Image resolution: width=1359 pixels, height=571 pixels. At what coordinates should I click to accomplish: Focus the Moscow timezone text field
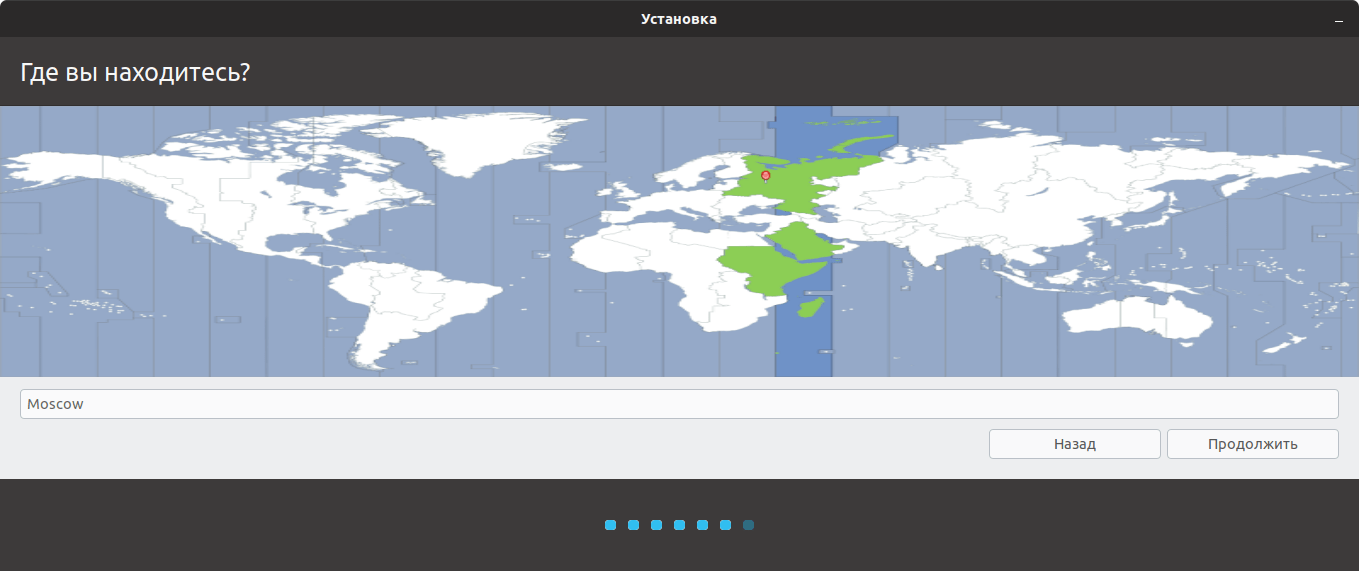[679, 404]
